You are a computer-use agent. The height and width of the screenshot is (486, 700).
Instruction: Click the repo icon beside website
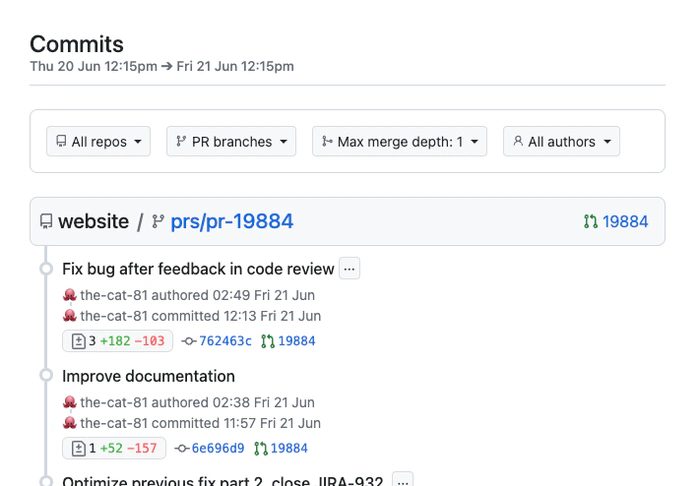click(x=46, y=222)
